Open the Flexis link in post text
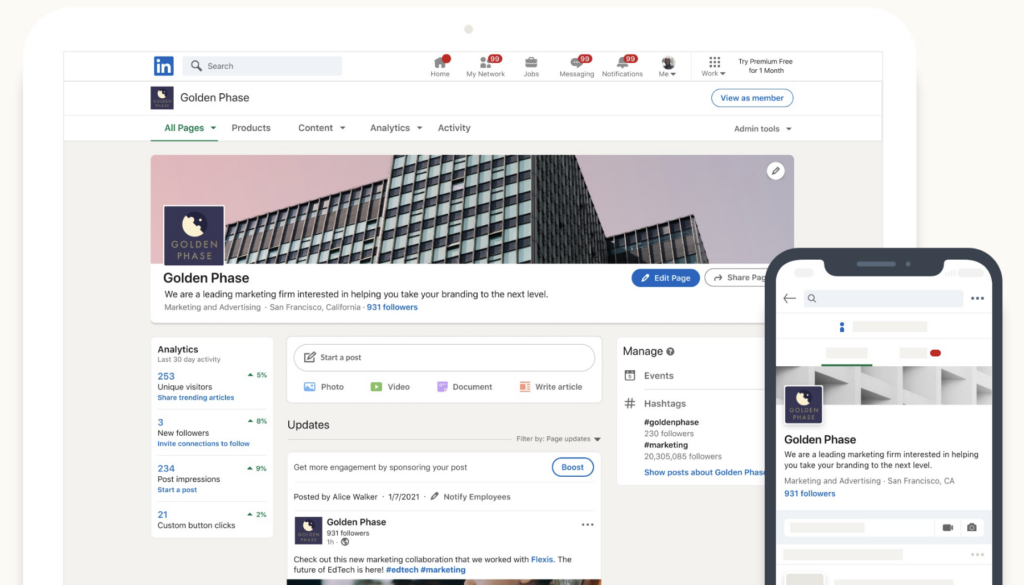The height and width of the screenshot is (585, 1024). point(542,560)
